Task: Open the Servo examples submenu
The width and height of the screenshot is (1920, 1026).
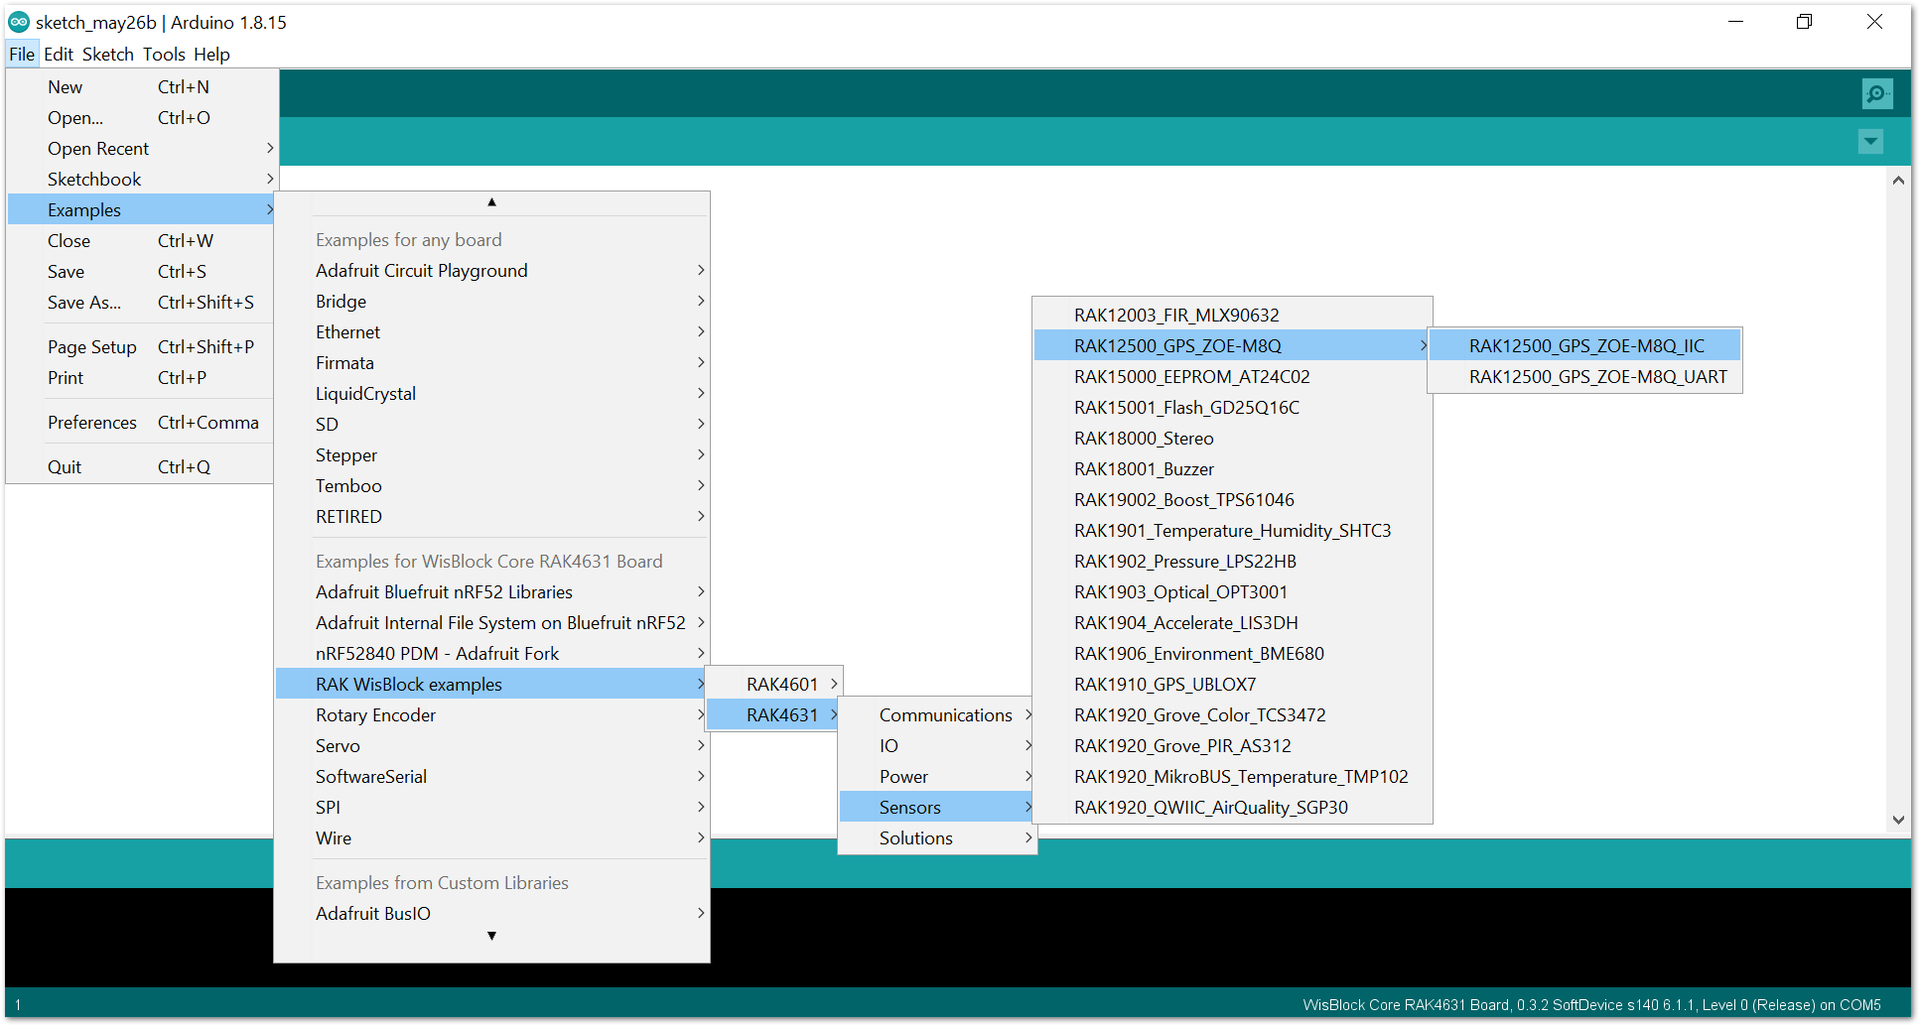Action: click(x=492, y=746)
